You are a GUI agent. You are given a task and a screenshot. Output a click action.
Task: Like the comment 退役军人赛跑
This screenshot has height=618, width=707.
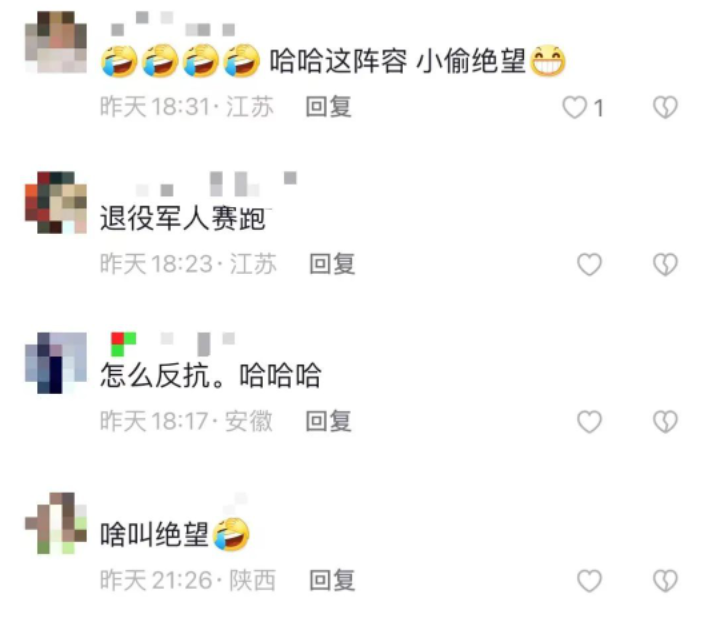click(x=590, y=264)
